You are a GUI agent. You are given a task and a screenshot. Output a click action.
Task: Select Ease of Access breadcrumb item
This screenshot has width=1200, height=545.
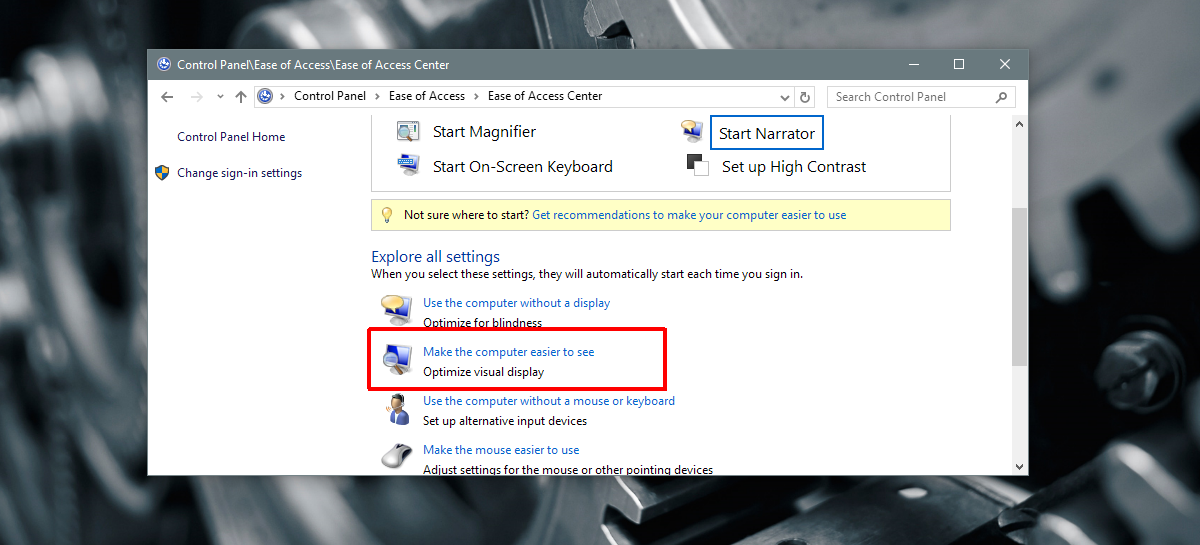pyautogui.click(x=427, y=96)
